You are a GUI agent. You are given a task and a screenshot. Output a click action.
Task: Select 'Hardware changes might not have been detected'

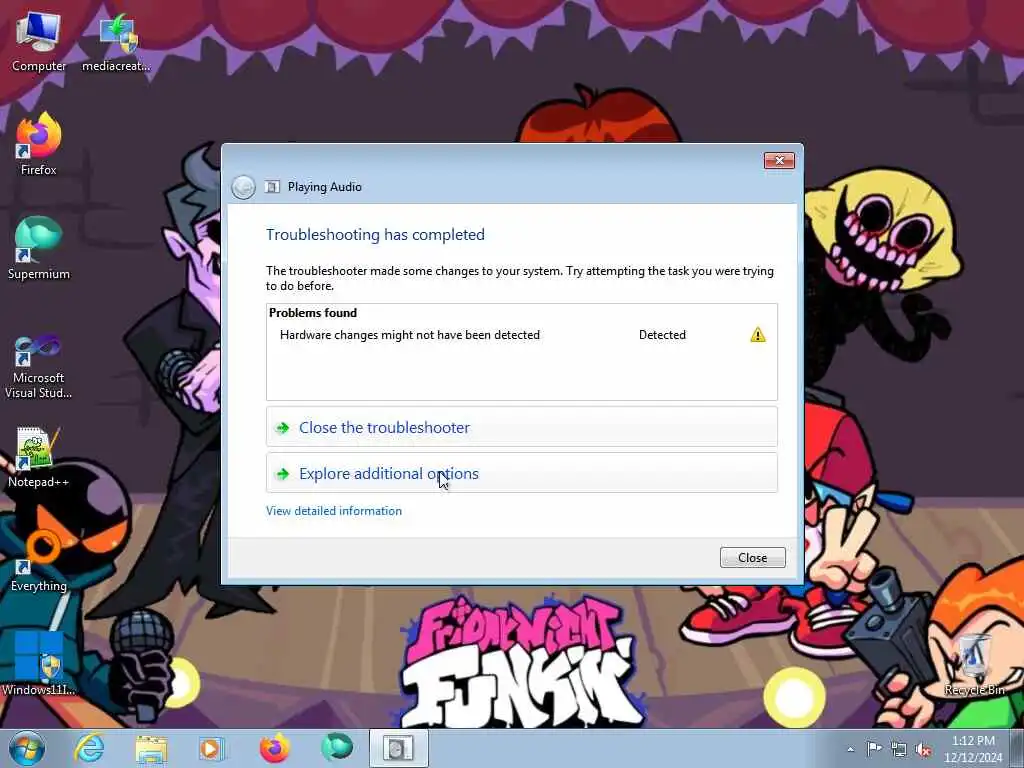tap(410, 335)
